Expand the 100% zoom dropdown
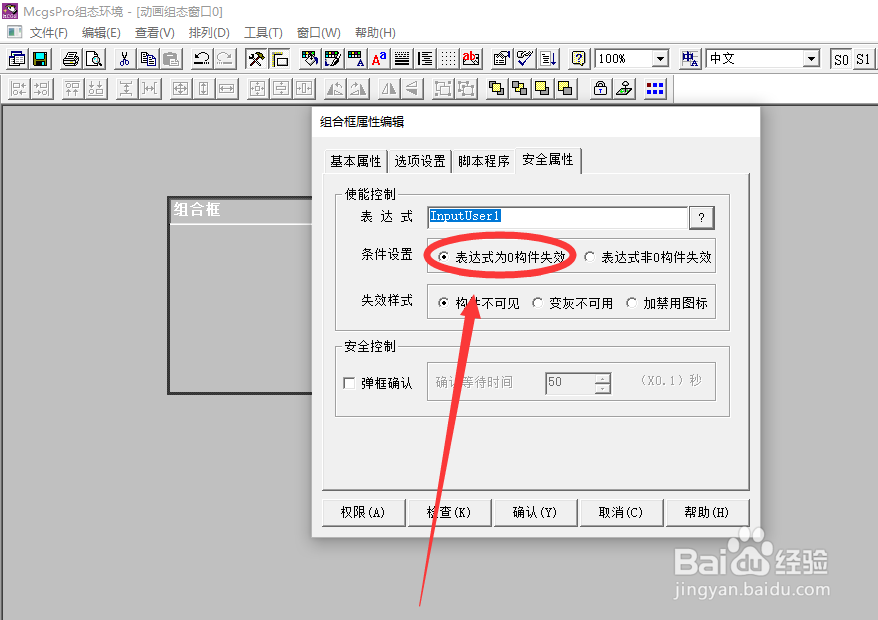Viewport: 878px width, 620px height. click(x=661, y=59)
